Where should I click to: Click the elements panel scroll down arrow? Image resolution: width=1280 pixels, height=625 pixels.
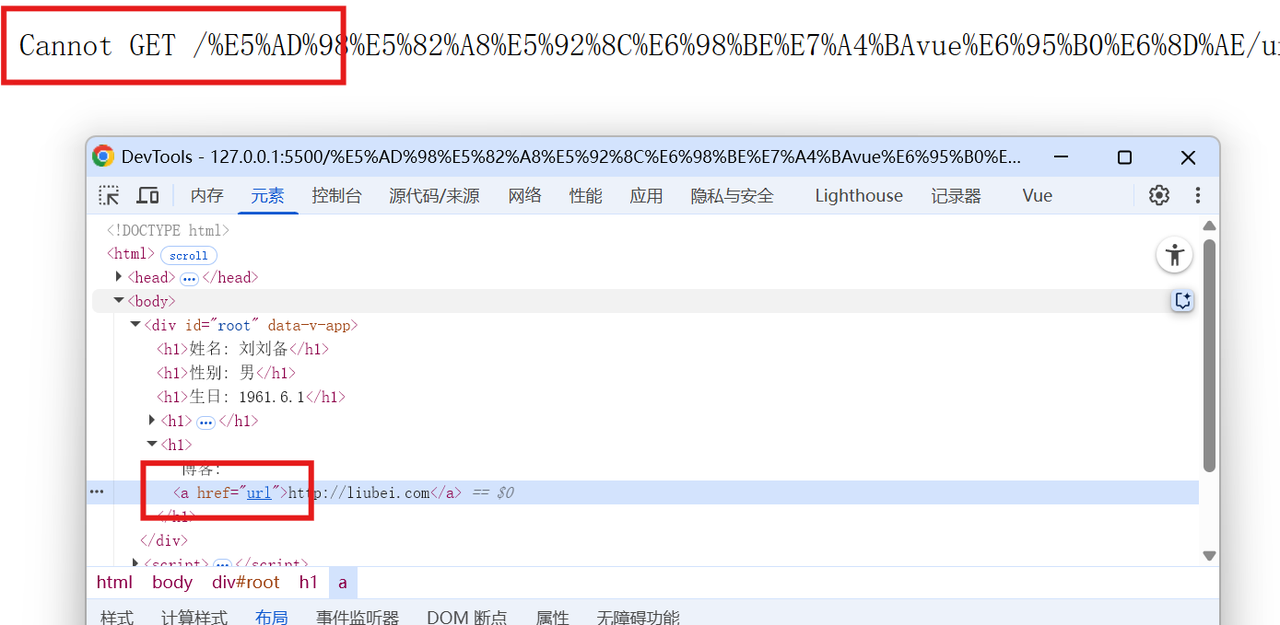(1209, 556)
